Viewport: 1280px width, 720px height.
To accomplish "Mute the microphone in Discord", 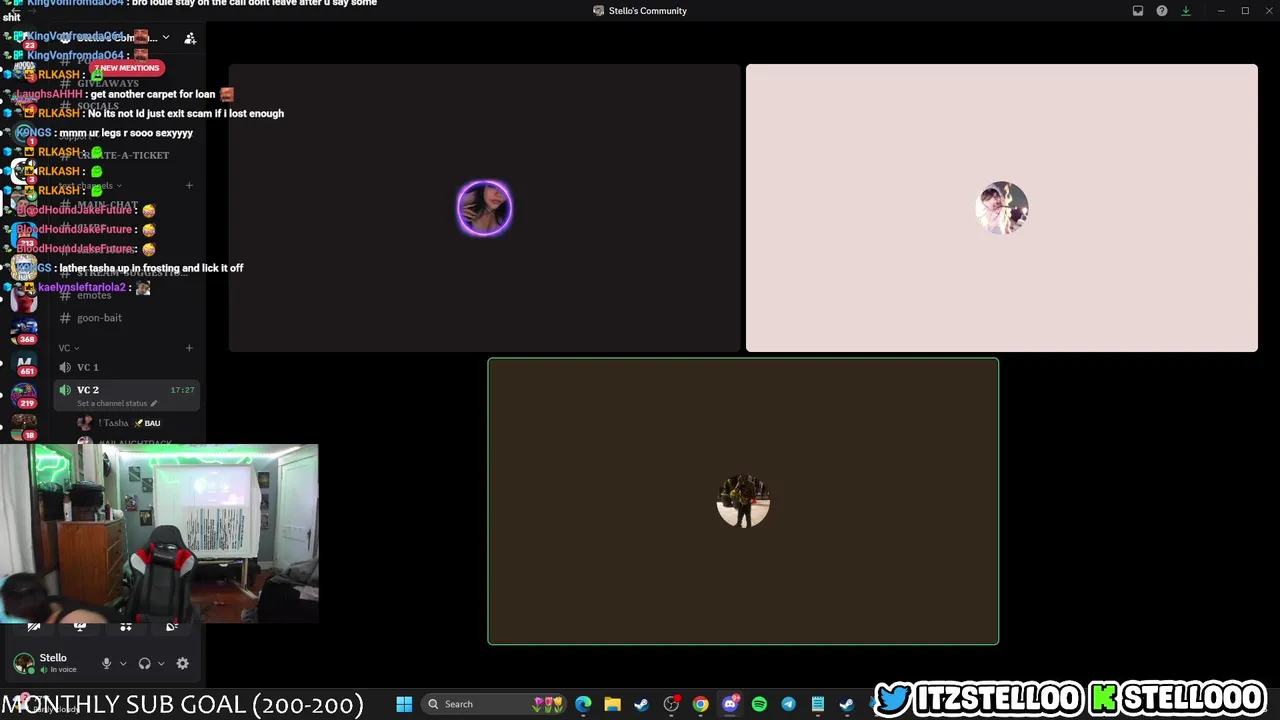I will tap(106, 663).
